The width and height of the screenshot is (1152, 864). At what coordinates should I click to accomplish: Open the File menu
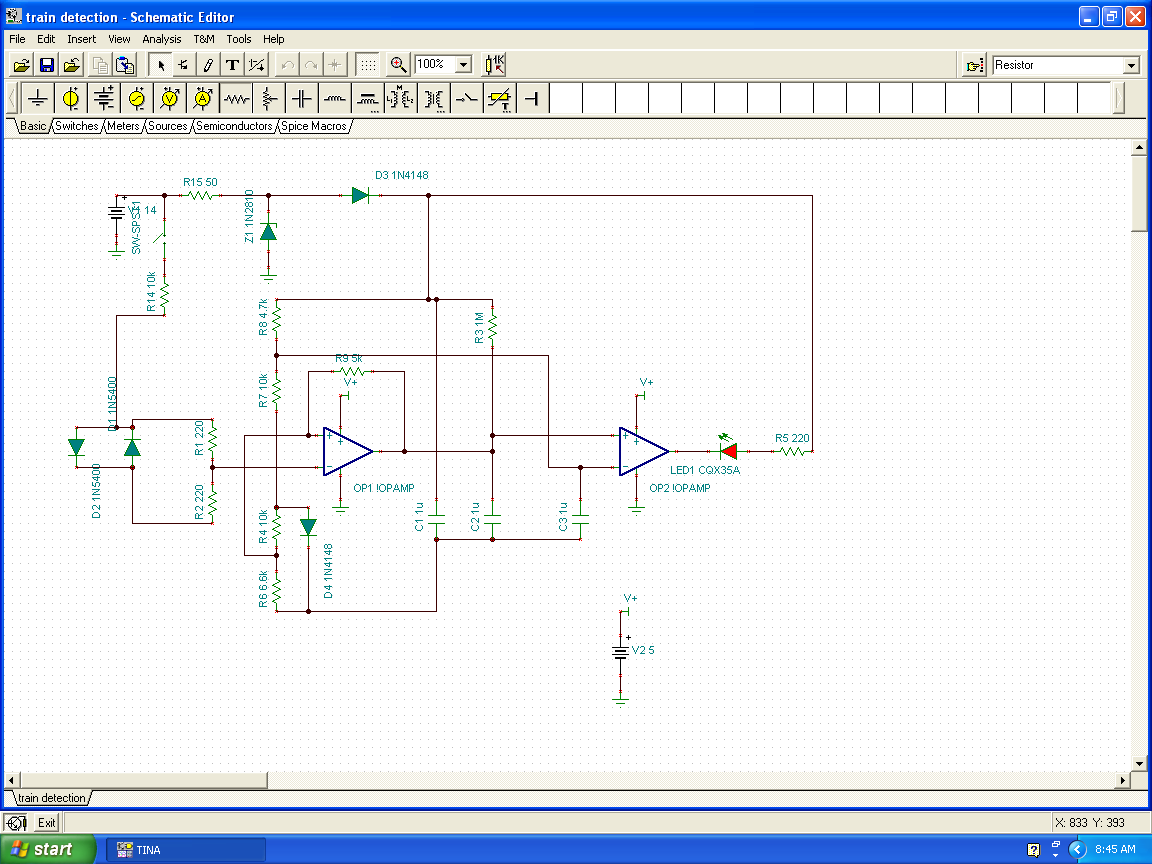pos(17,39)
